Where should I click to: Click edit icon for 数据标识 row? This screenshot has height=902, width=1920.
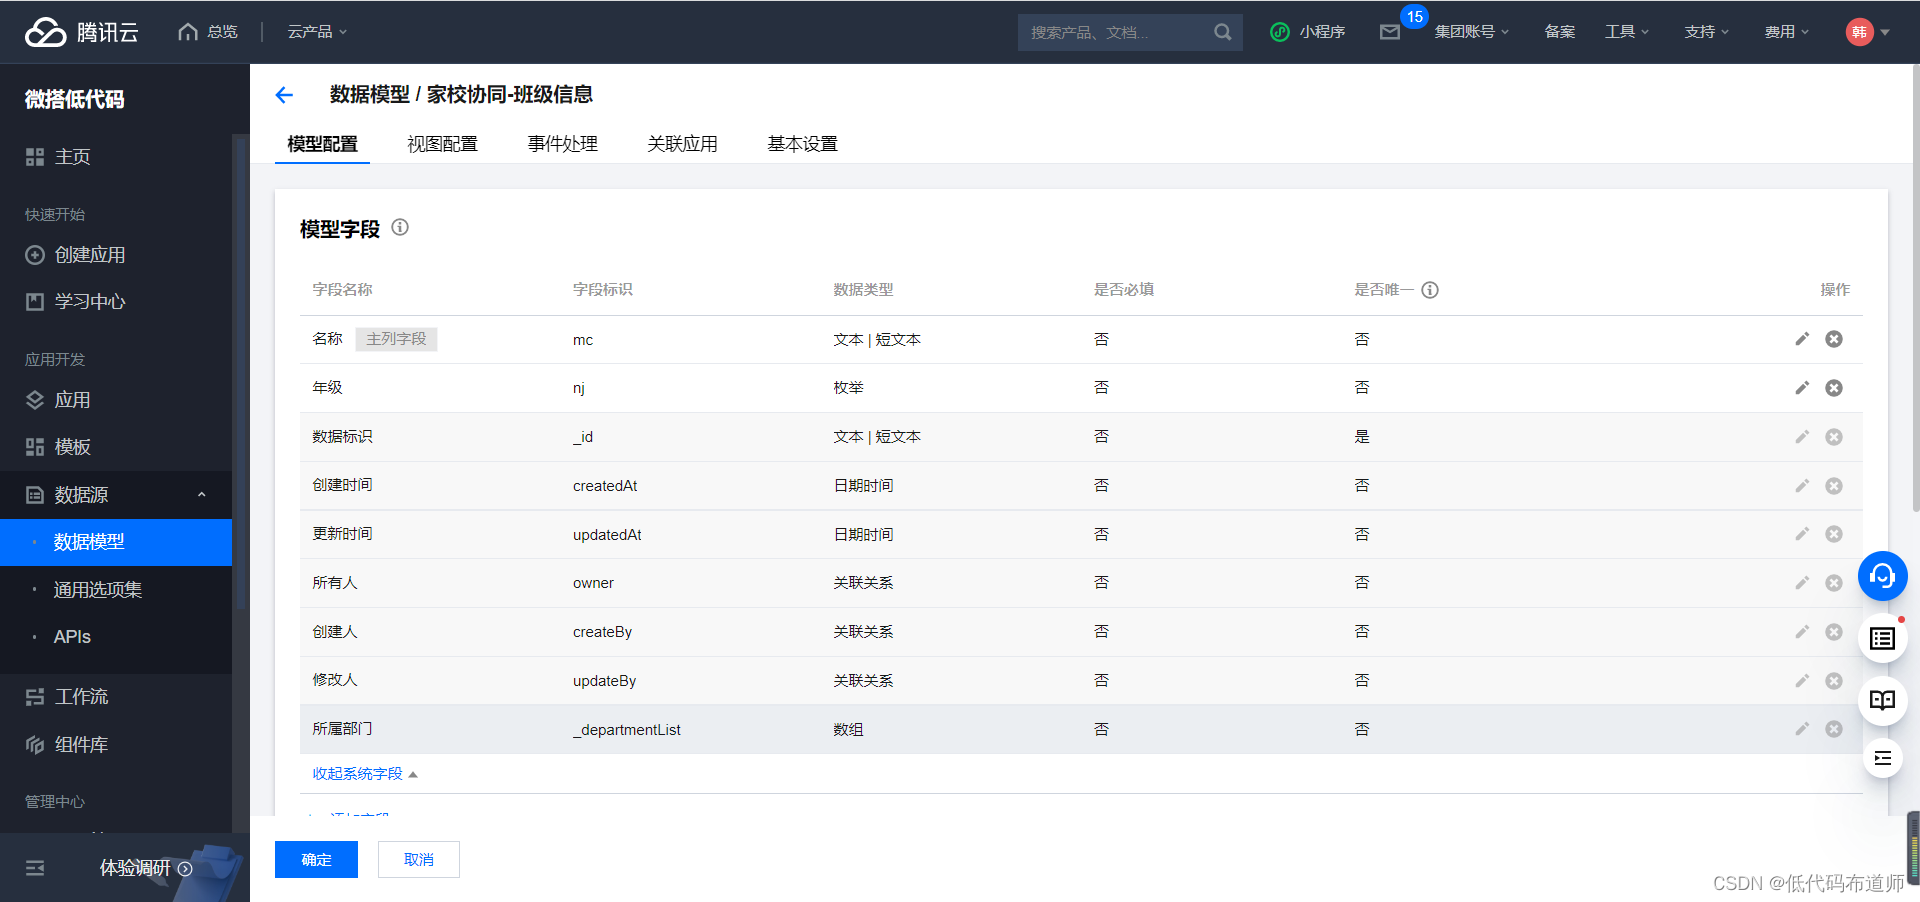(1802, 437)
